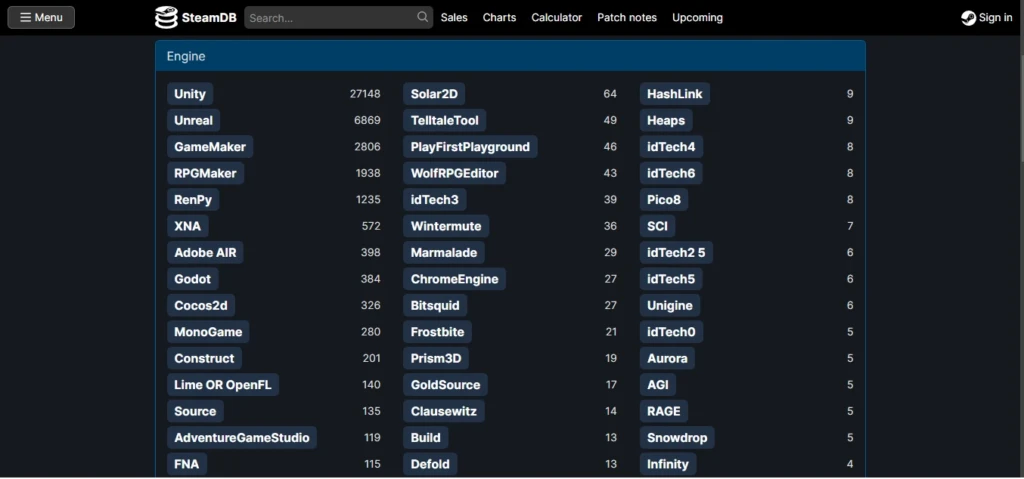
Task: Select the Unreal engine tag
Action: [x=193, y=120]
